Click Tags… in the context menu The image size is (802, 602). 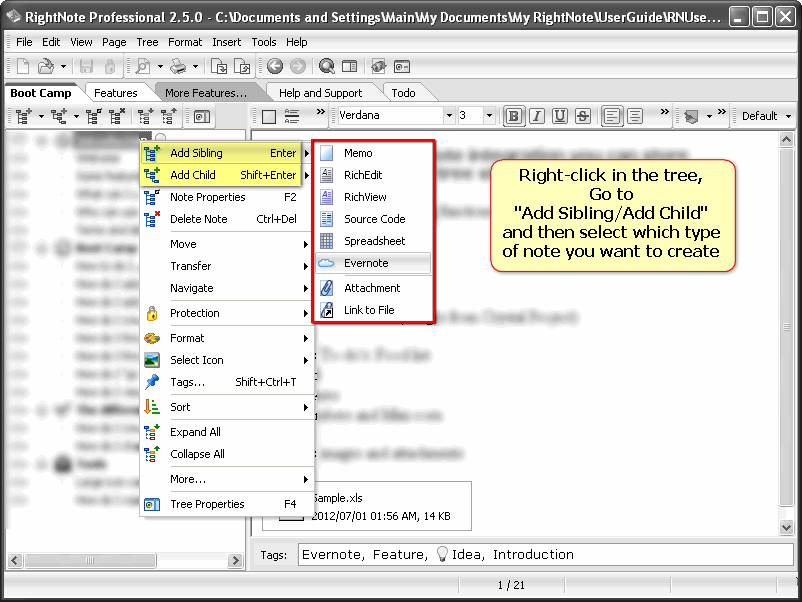coord(227,382)
